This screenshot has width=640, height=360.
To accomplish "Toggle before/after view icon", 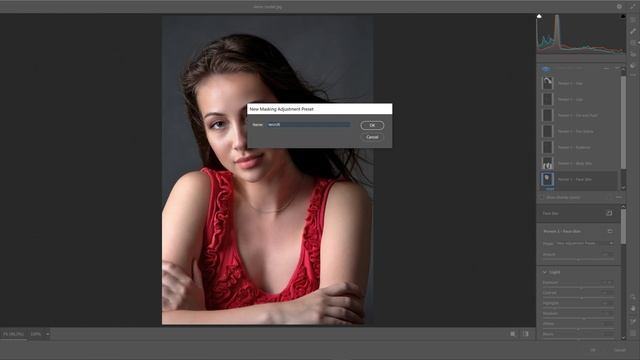I will 525,334.
